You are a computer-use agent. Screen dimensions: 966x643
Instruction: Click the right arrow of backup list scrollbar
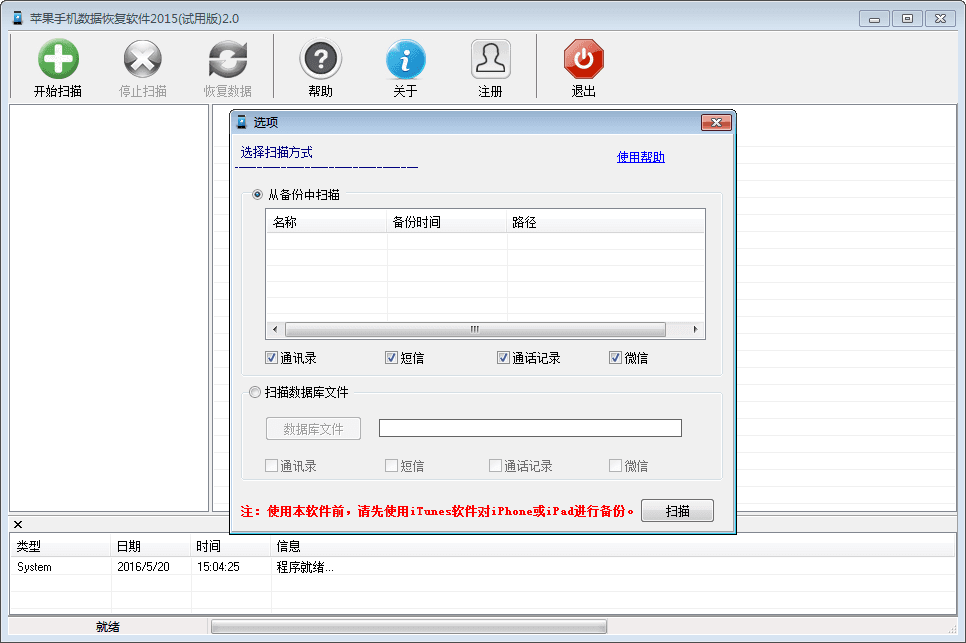(x=696, y=330)
